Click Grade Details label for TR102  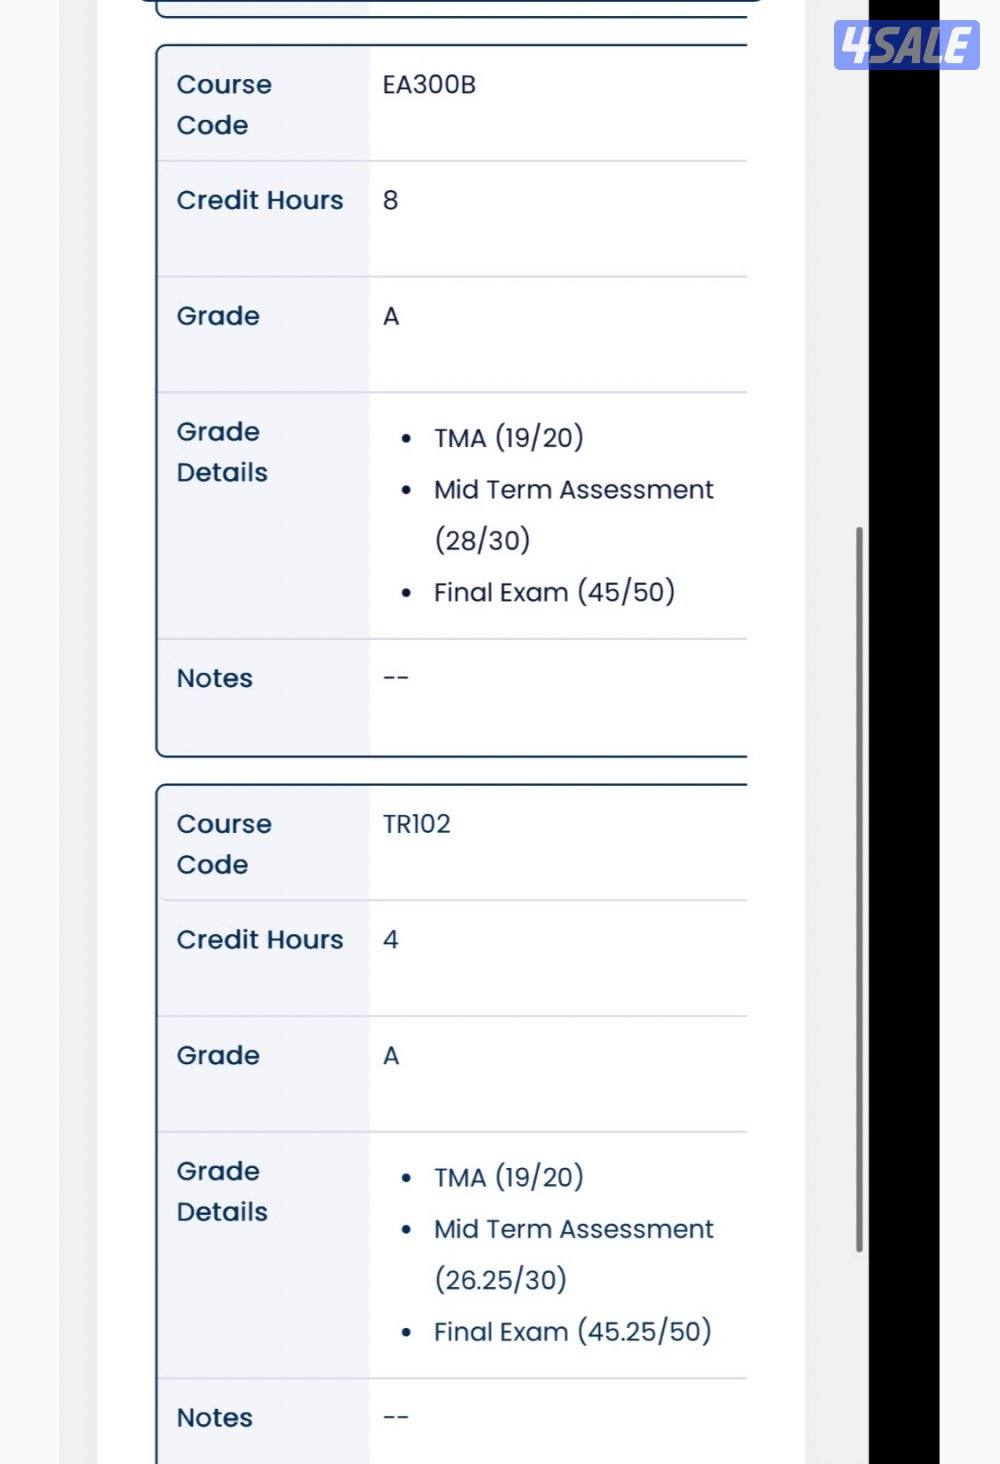(221, 1191)
